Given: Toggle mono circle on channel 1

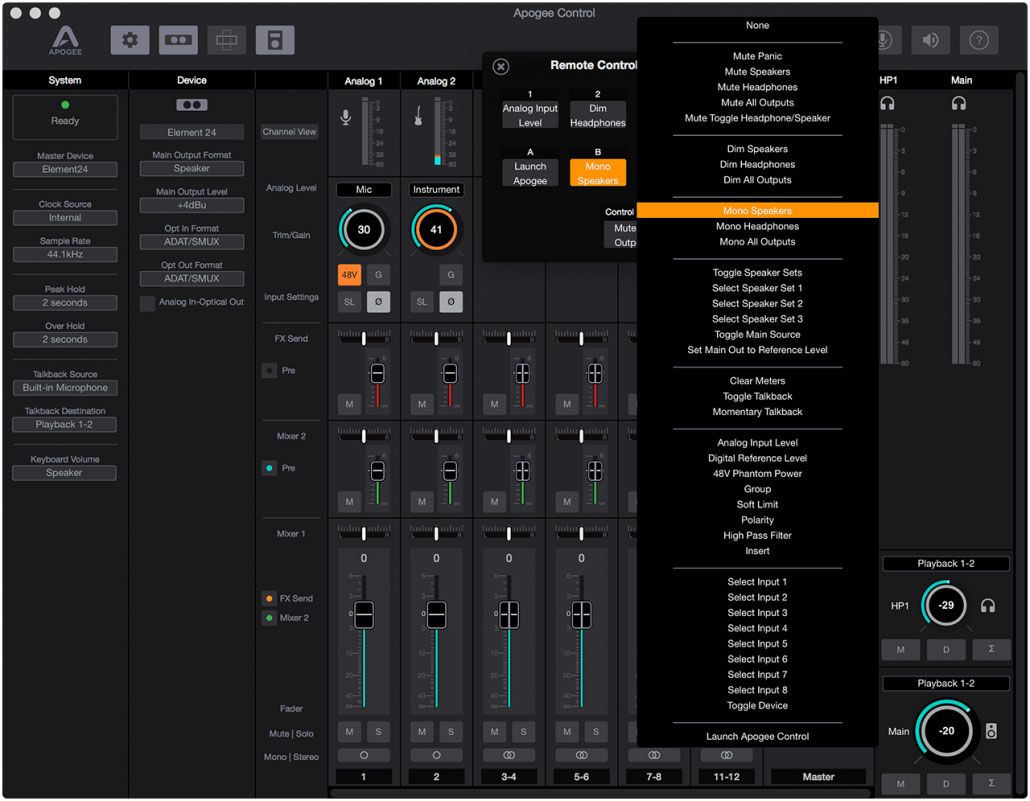Looking at the screenshot, I should pos(364,755).
